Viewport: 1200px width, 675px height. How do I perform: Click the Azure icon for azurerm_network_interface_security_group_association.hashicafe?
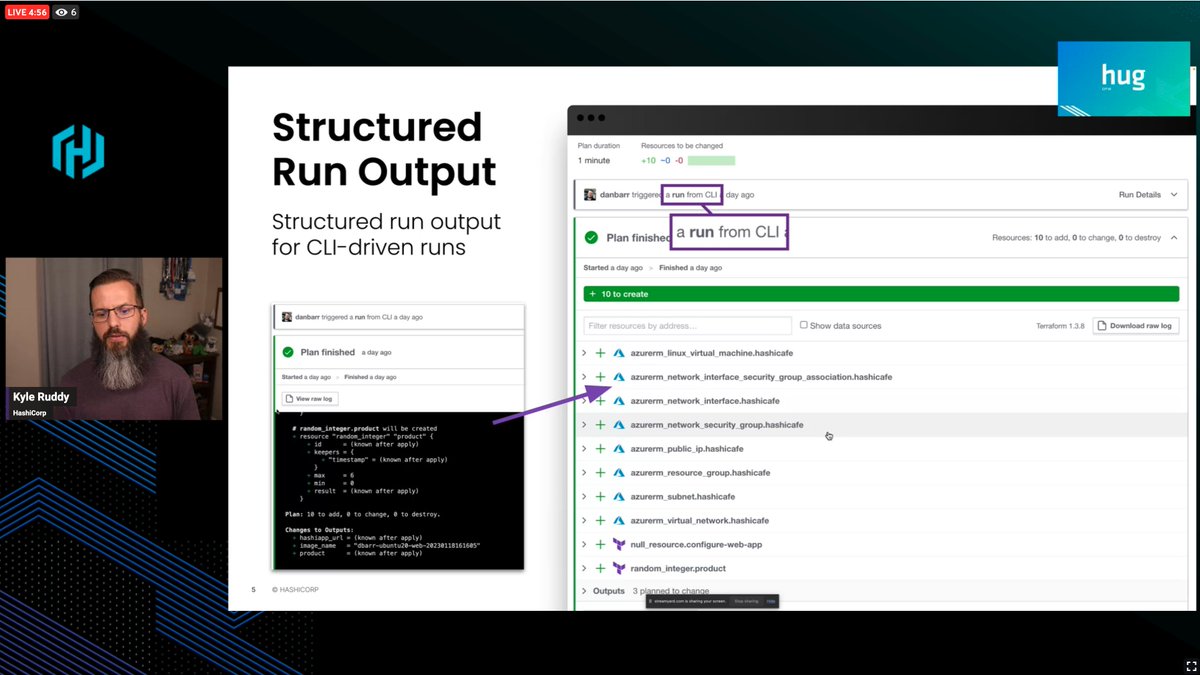tap(619, 377)
